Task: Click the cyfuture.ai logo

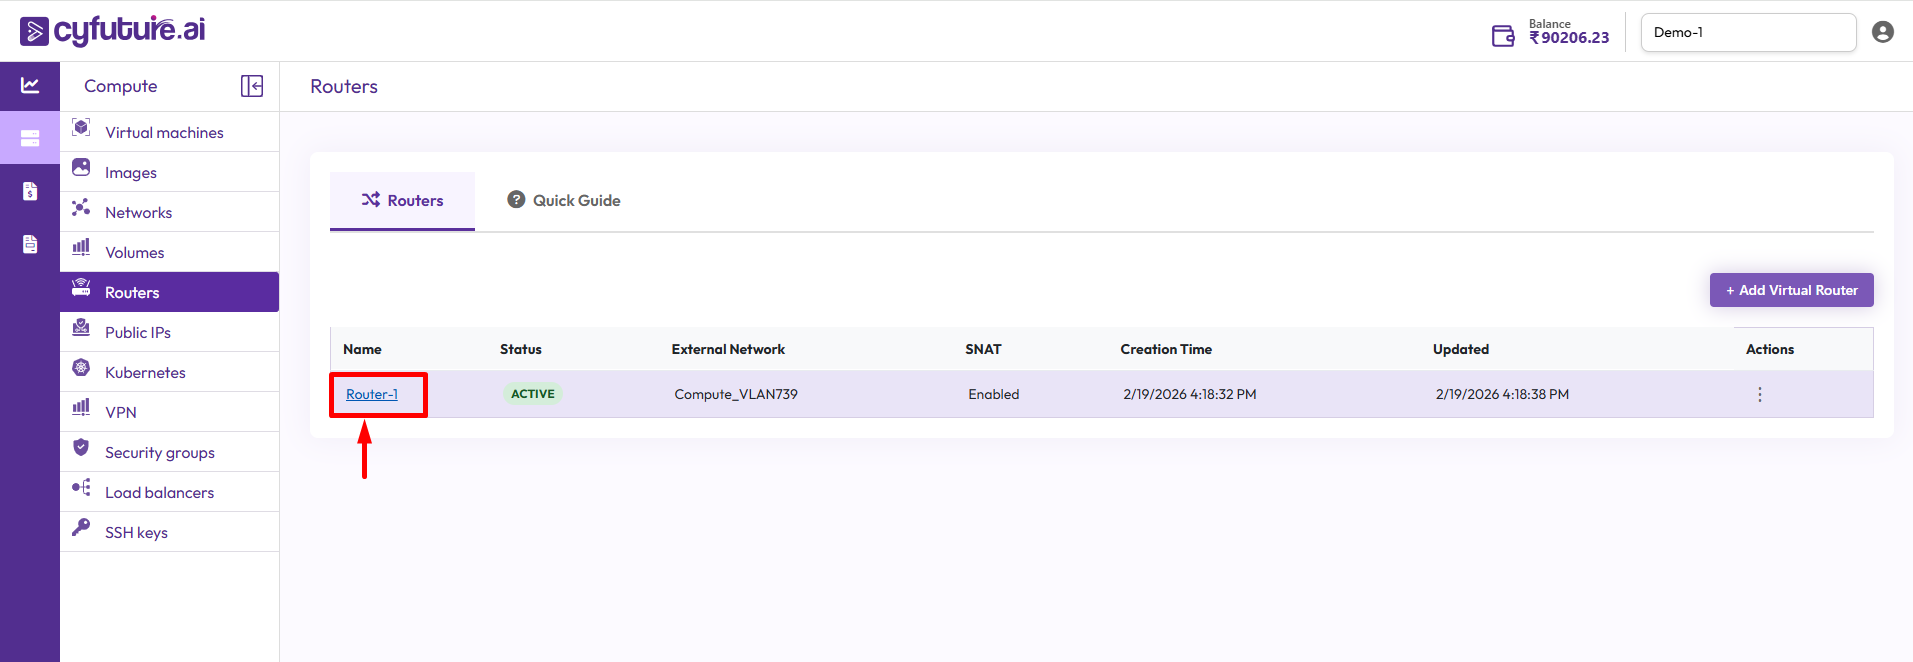Action: tap(113, 30)
